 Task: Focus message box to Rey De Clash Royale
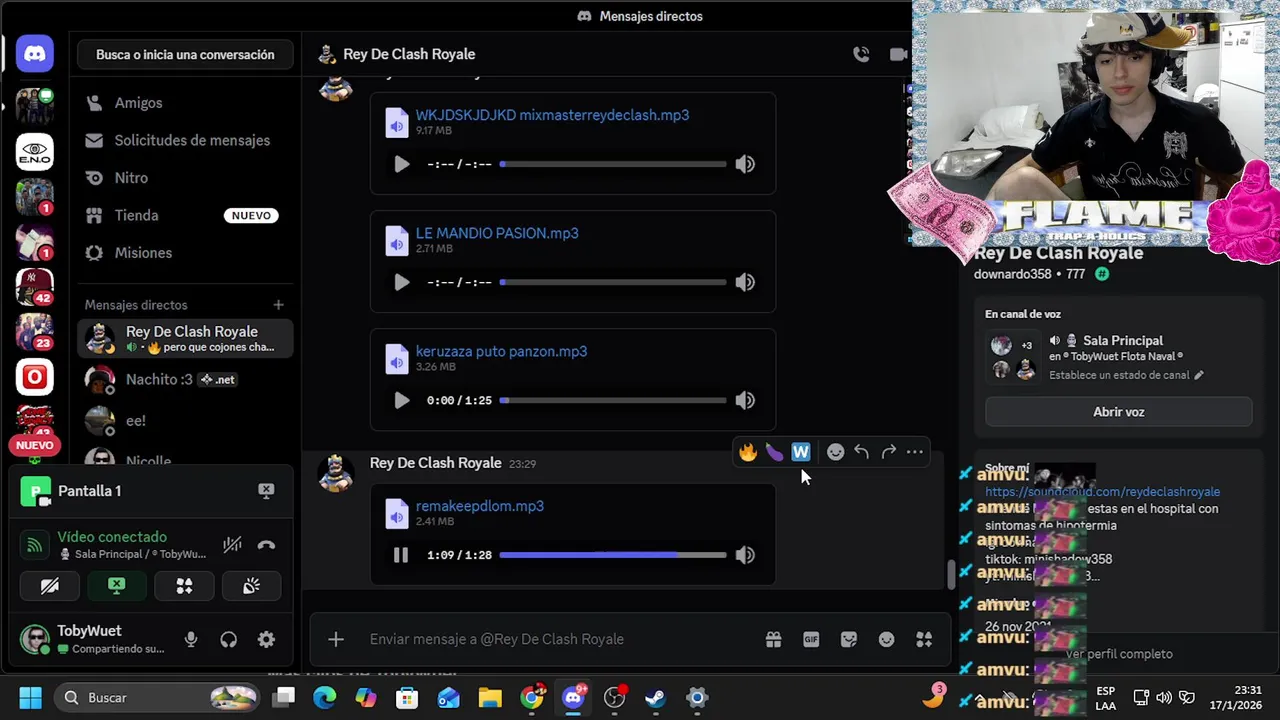pos(560,639)
